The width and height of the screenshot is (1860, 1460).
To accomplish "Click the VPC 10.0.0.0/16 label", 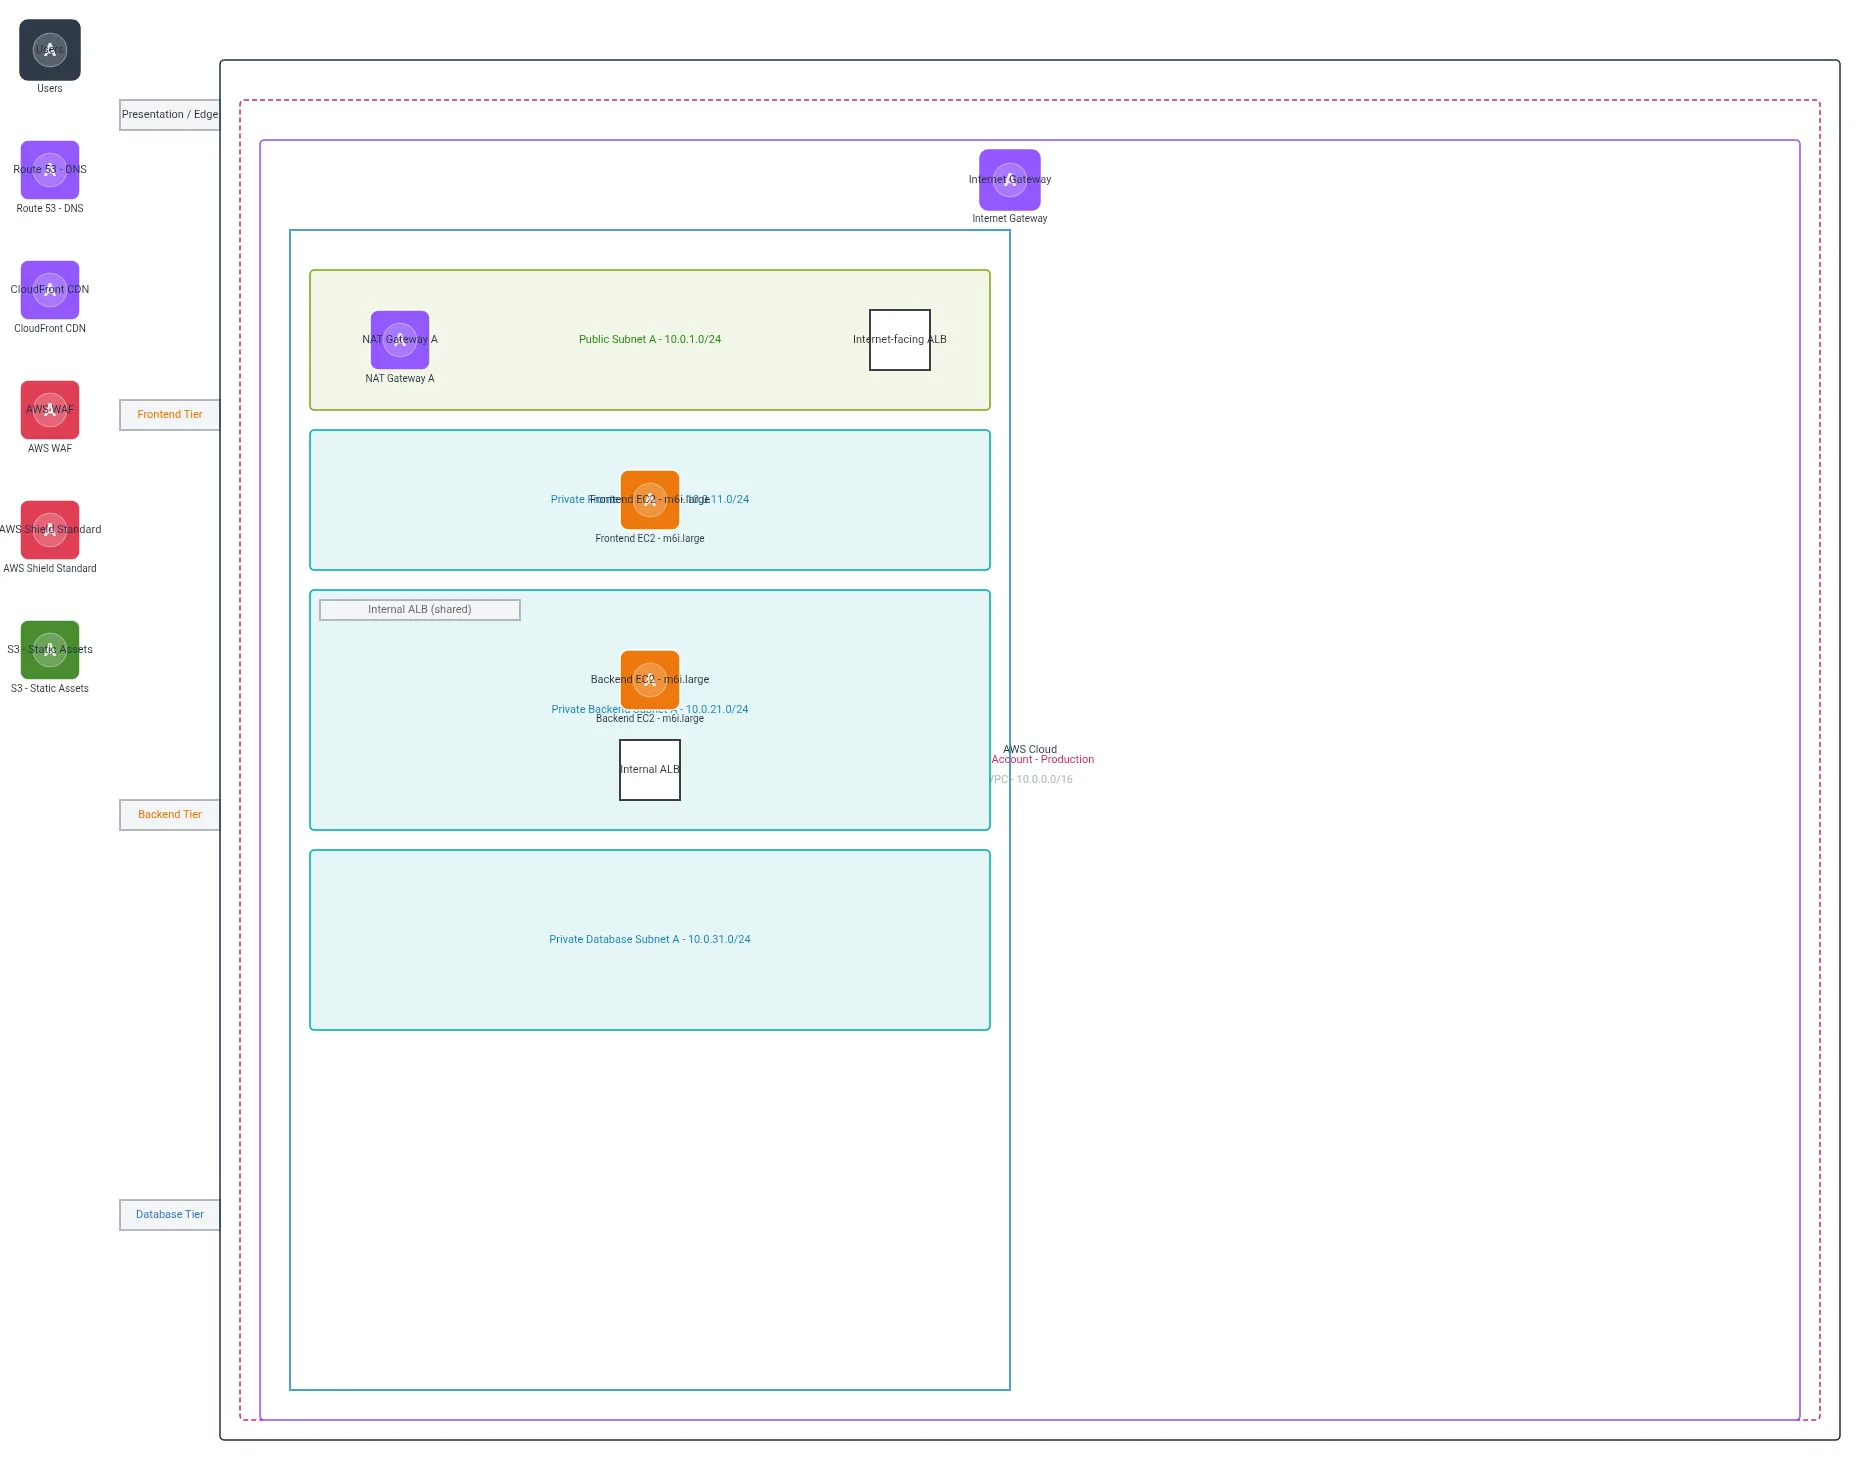I will (1031, 780).
